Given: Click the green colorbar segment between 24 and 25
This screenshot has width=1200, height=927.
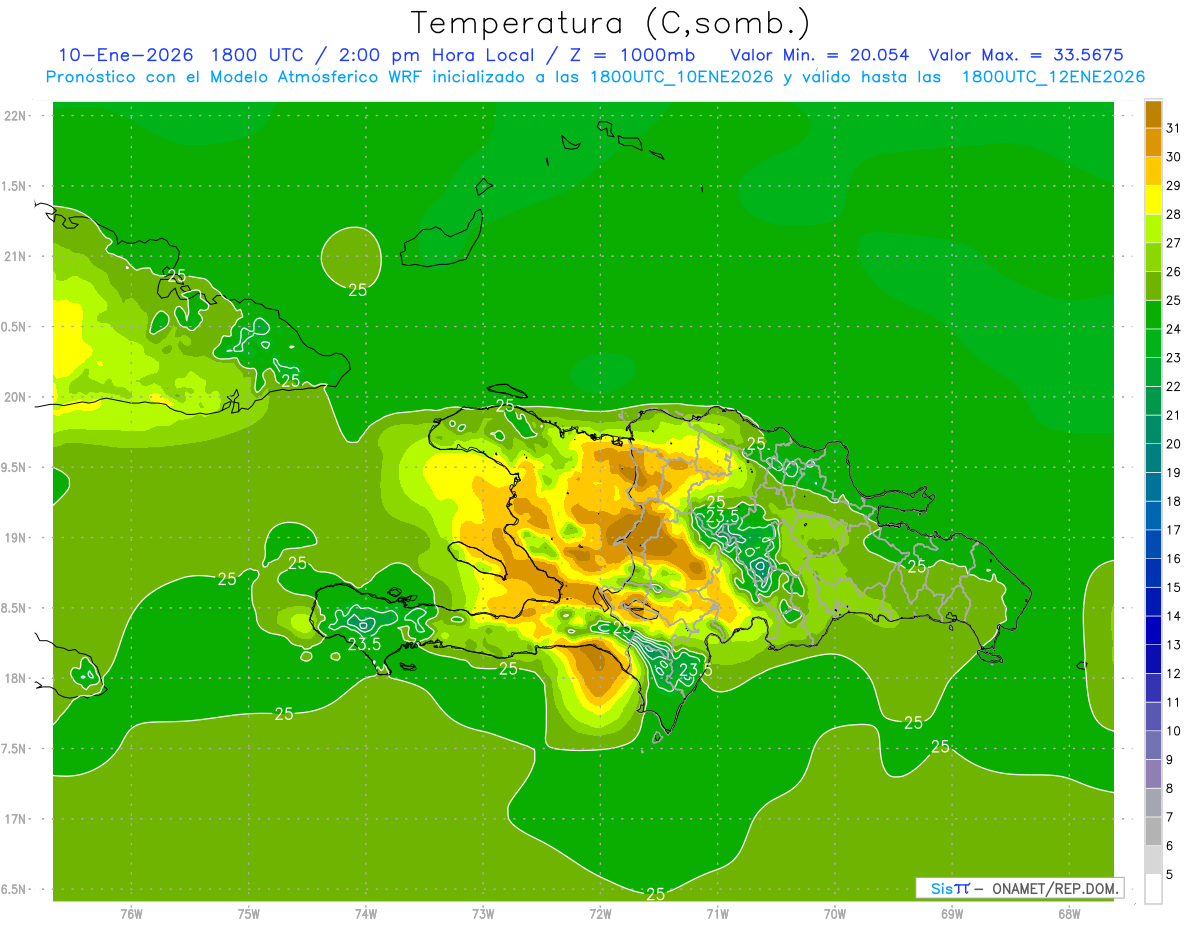Looking at the screenshot, I should tap(1153, 314).
